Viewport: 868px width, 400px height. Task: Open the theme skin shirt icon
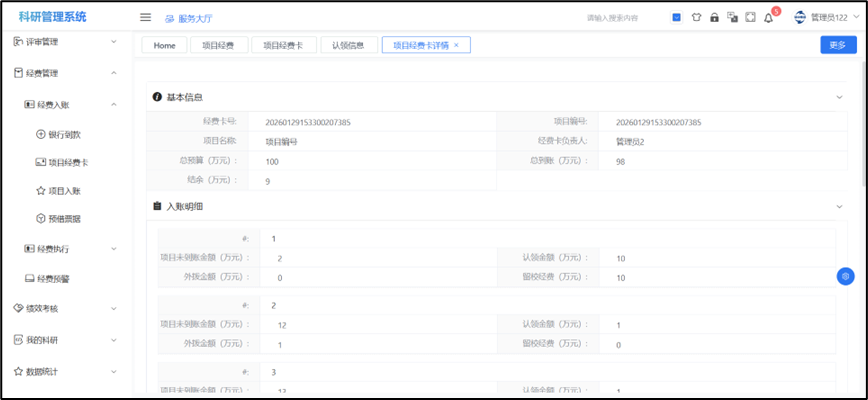pos(696,17)
